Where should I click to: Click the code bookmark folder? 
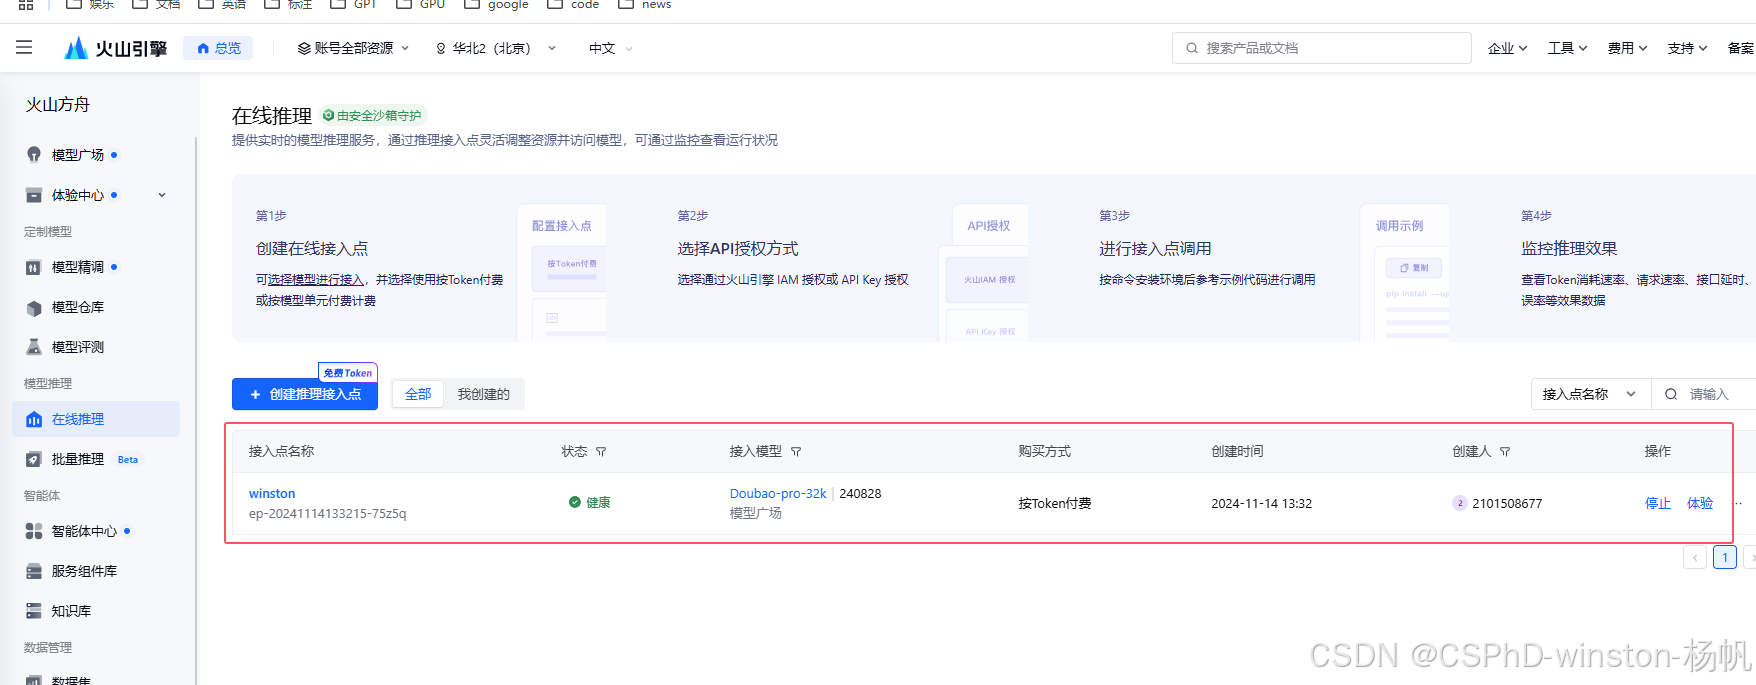(573, 5)
